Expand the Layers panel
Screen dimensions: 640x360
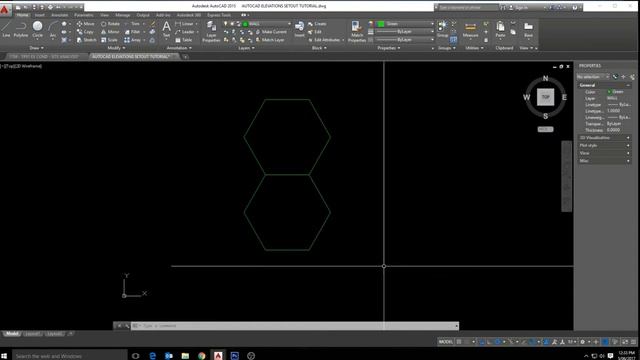(x=246, y=48)
